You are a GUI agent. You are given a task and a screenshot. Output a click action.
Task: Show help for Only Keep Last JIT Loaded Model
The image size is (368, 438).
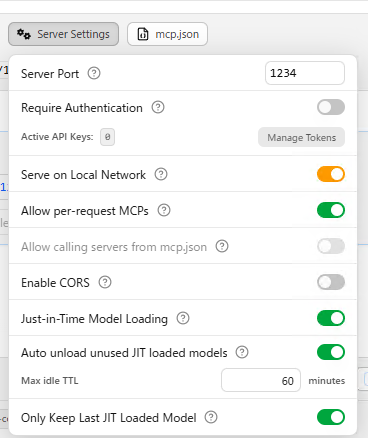pos(211,417)
